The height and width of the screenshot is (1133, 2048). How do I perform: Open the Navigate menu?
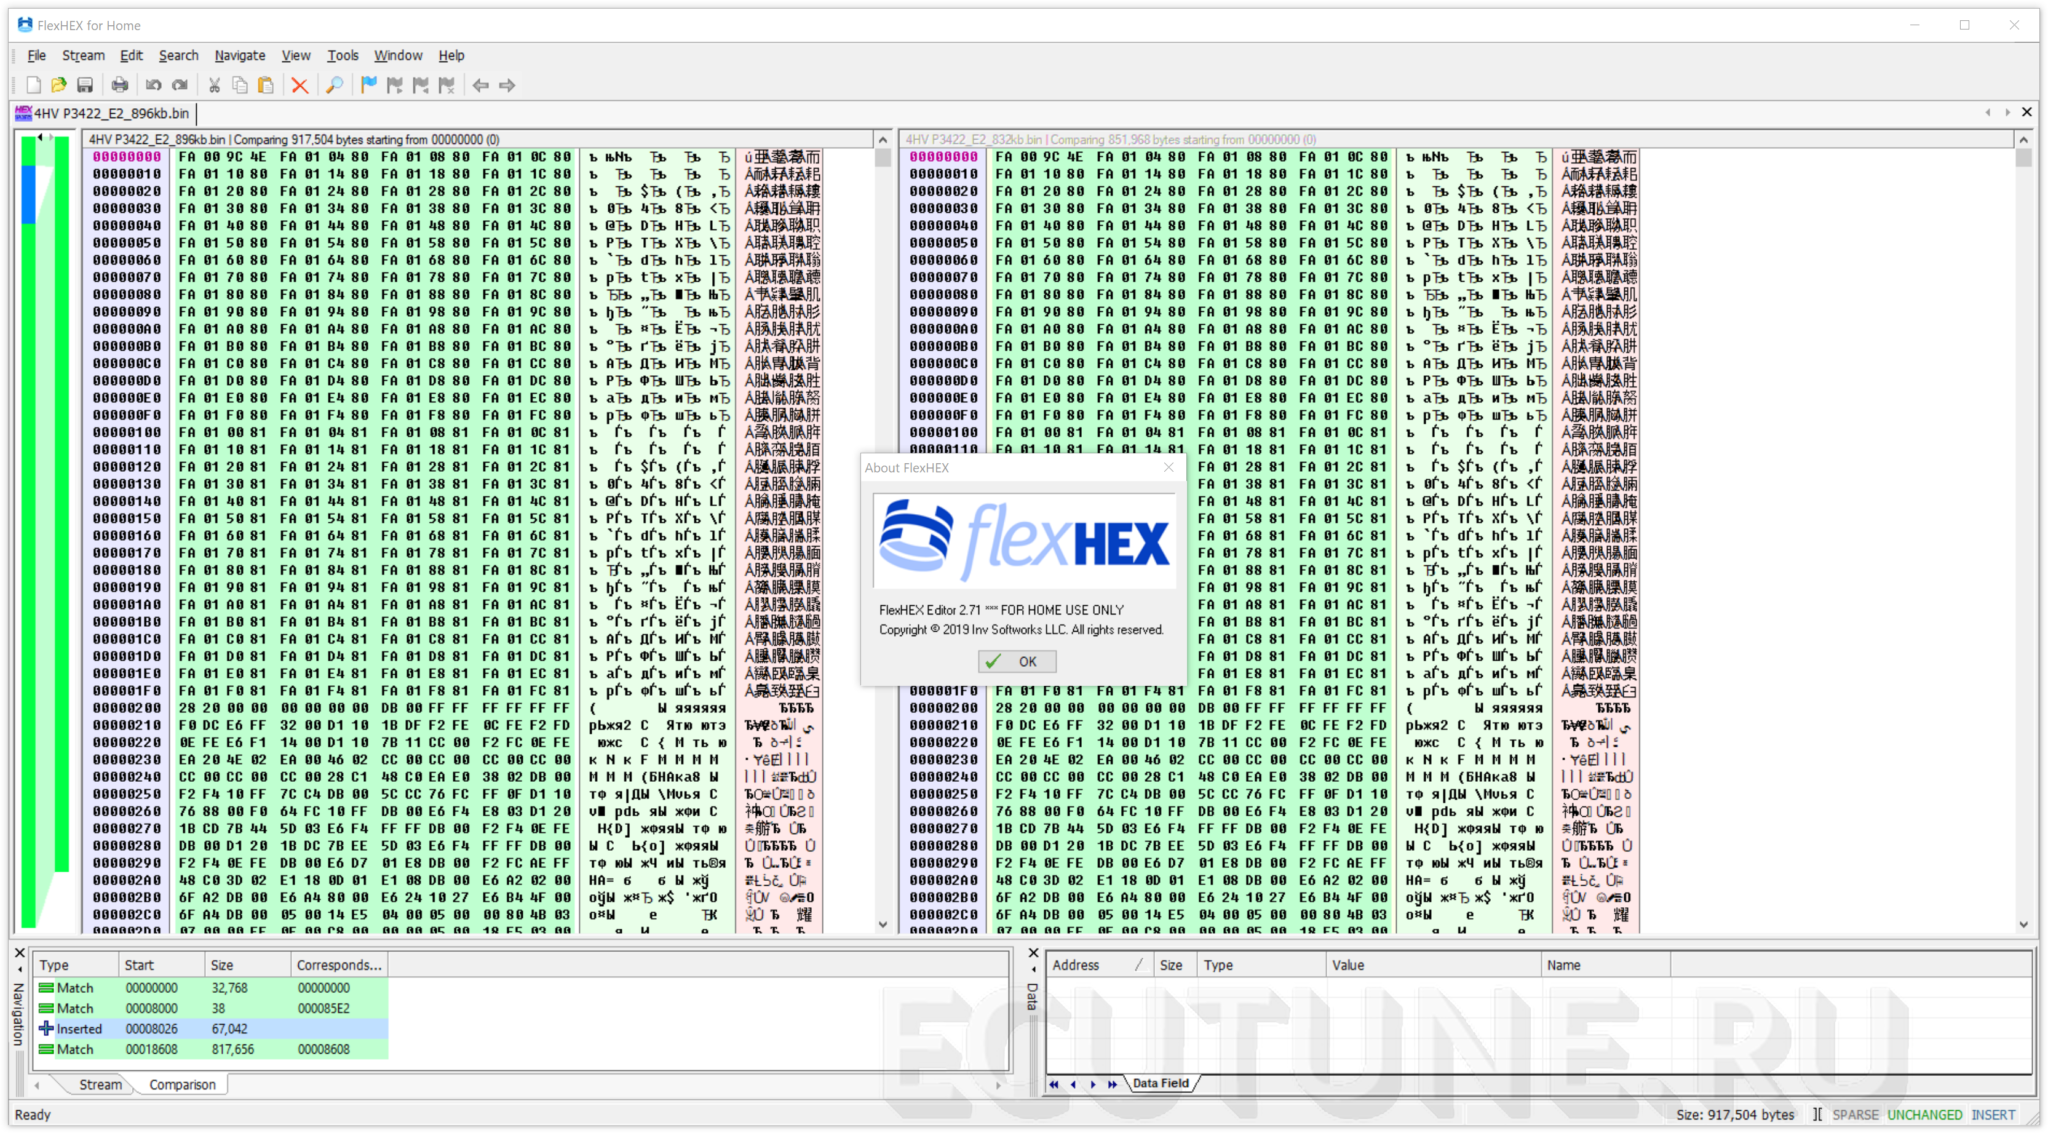(240, 56)
